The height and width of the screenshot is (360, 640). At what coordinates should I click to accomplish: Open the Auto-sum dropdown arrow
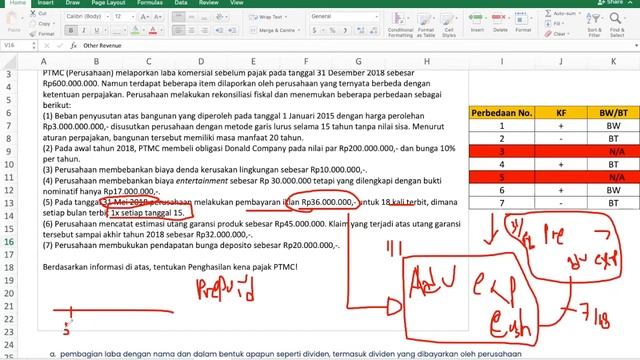(579, 13)
